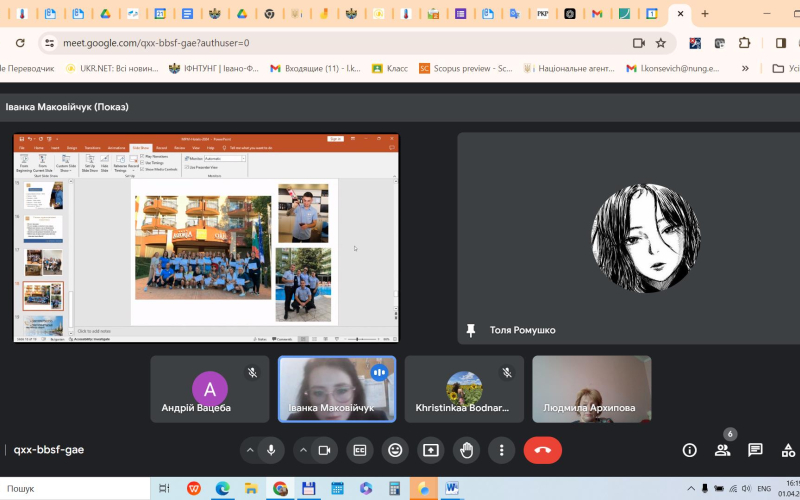800x500 pixels.
Task: Open Task View on the taskbar
Action: [164, 488]
